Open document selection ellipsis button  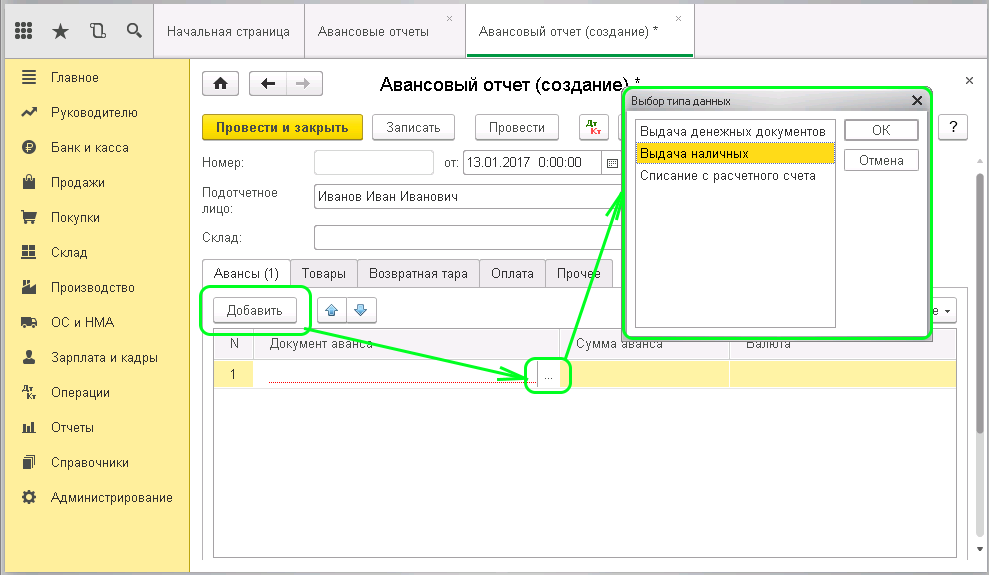(548, 376)
